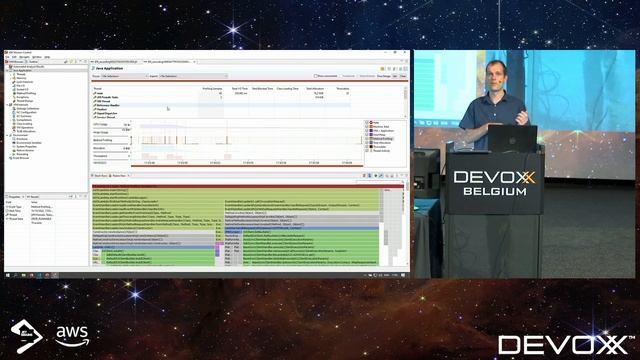This screenshot has height=360, width=640.
Task: Collapse the Java Application tree node
Action: pos(7,70)
